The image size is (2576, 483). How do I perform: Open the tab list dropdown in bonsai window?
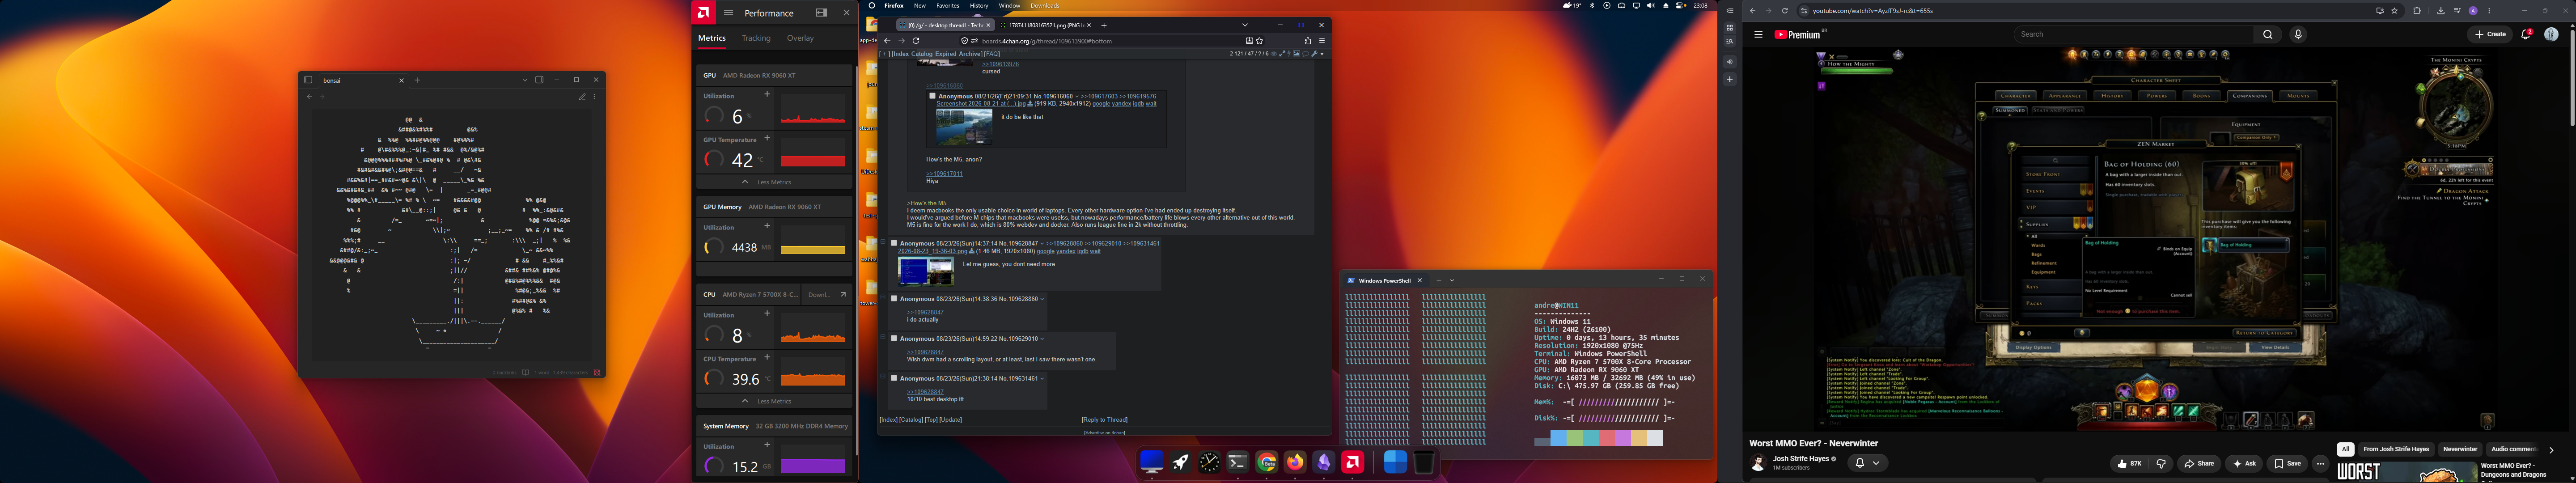click(524, 80)
